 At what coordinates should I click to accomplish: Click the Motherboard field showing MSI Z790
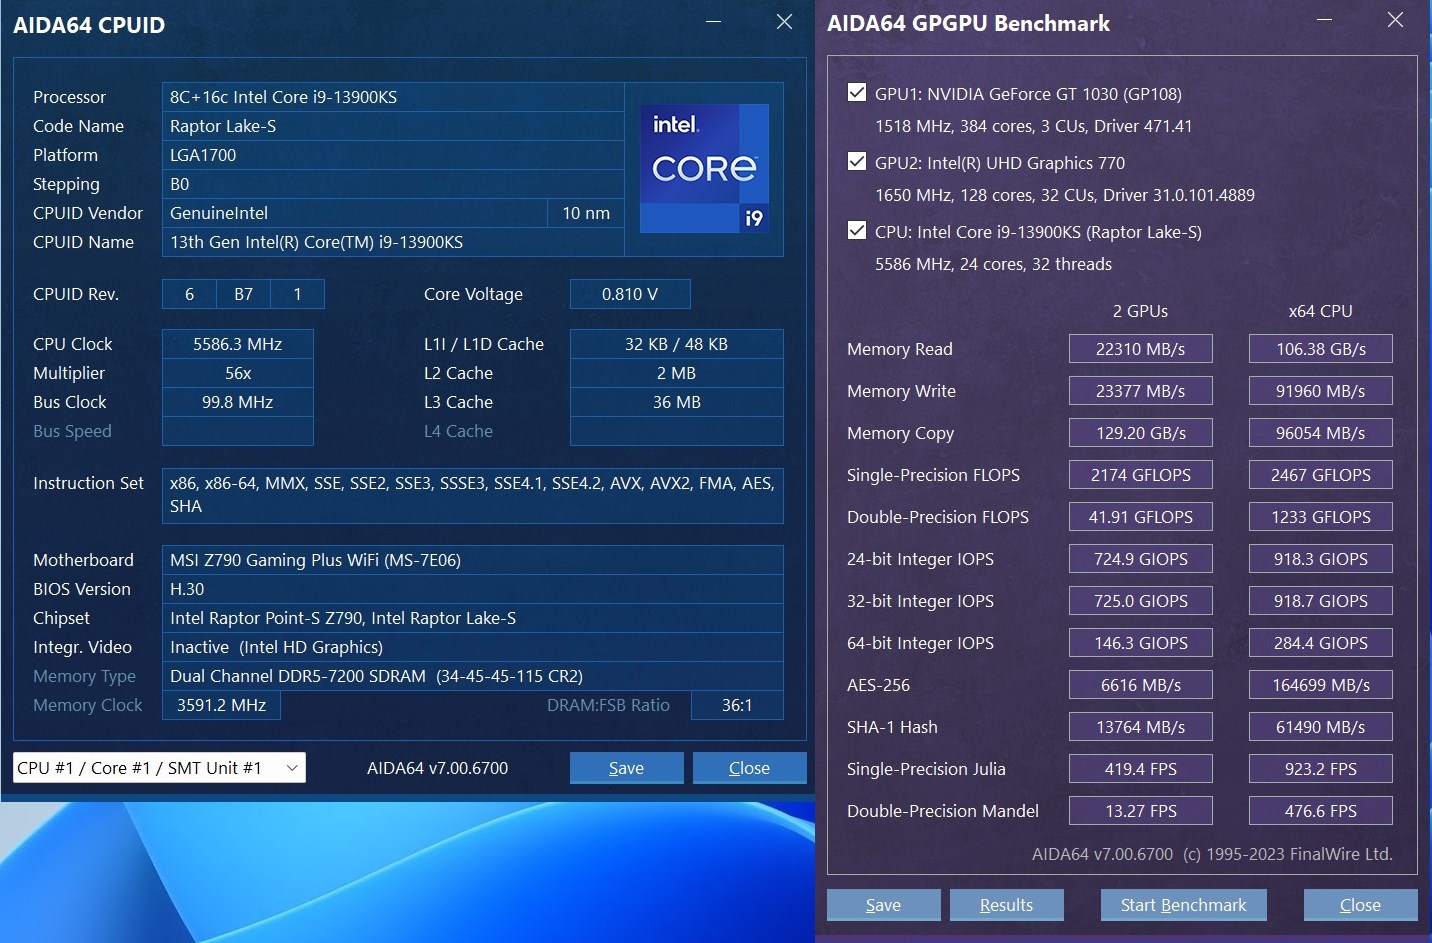pyautogui.click(x=472, y=560)
